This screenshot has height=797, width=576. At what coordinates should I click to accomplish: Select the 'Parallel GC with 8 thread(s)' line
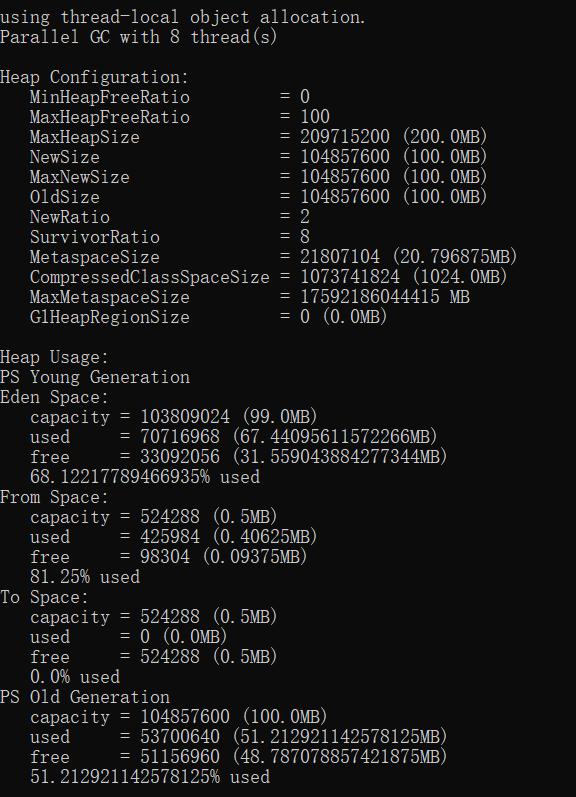[138, 37]
